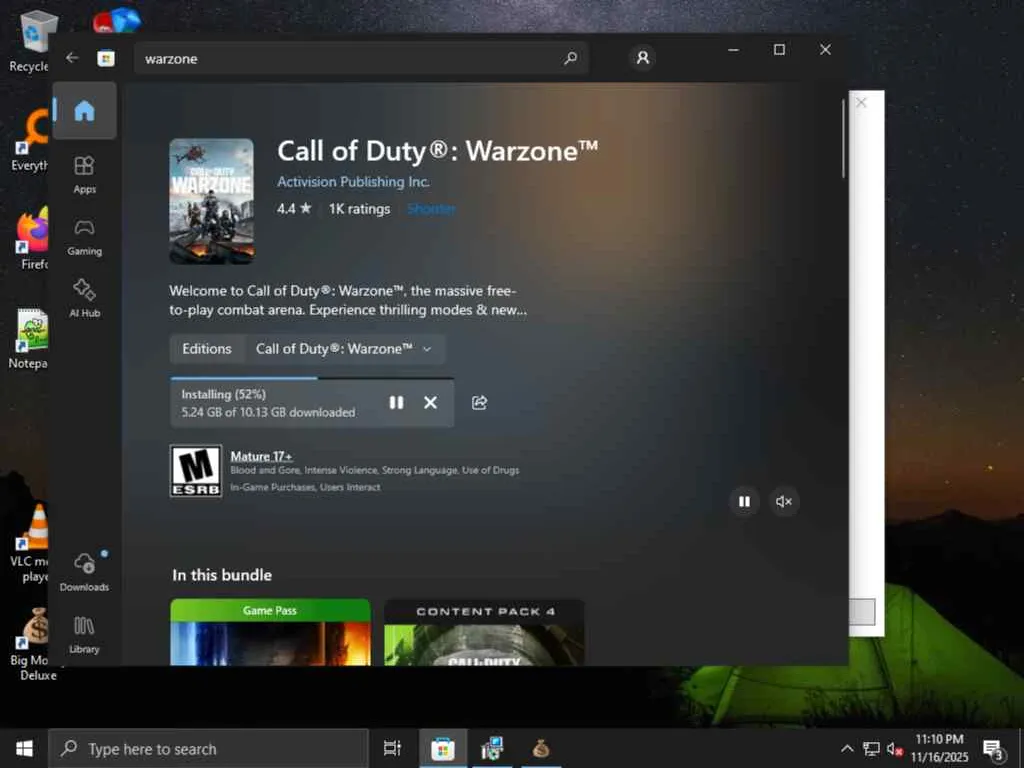Click the taskbar search box
Viewport: 1024px width, 768px height.
209,748
